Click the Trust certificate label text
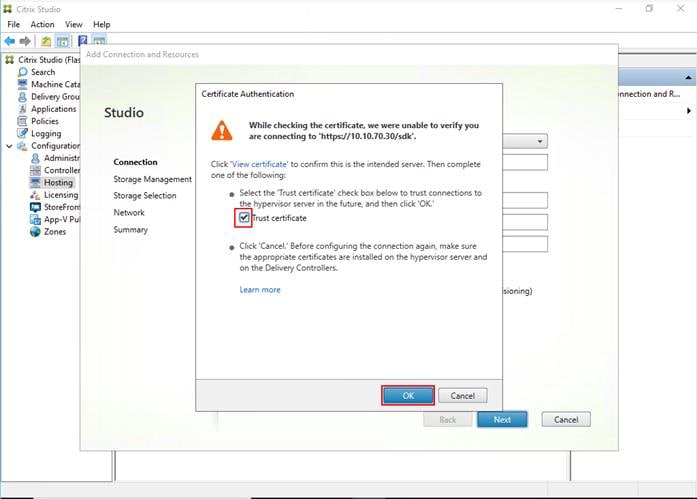 [279, 218]
